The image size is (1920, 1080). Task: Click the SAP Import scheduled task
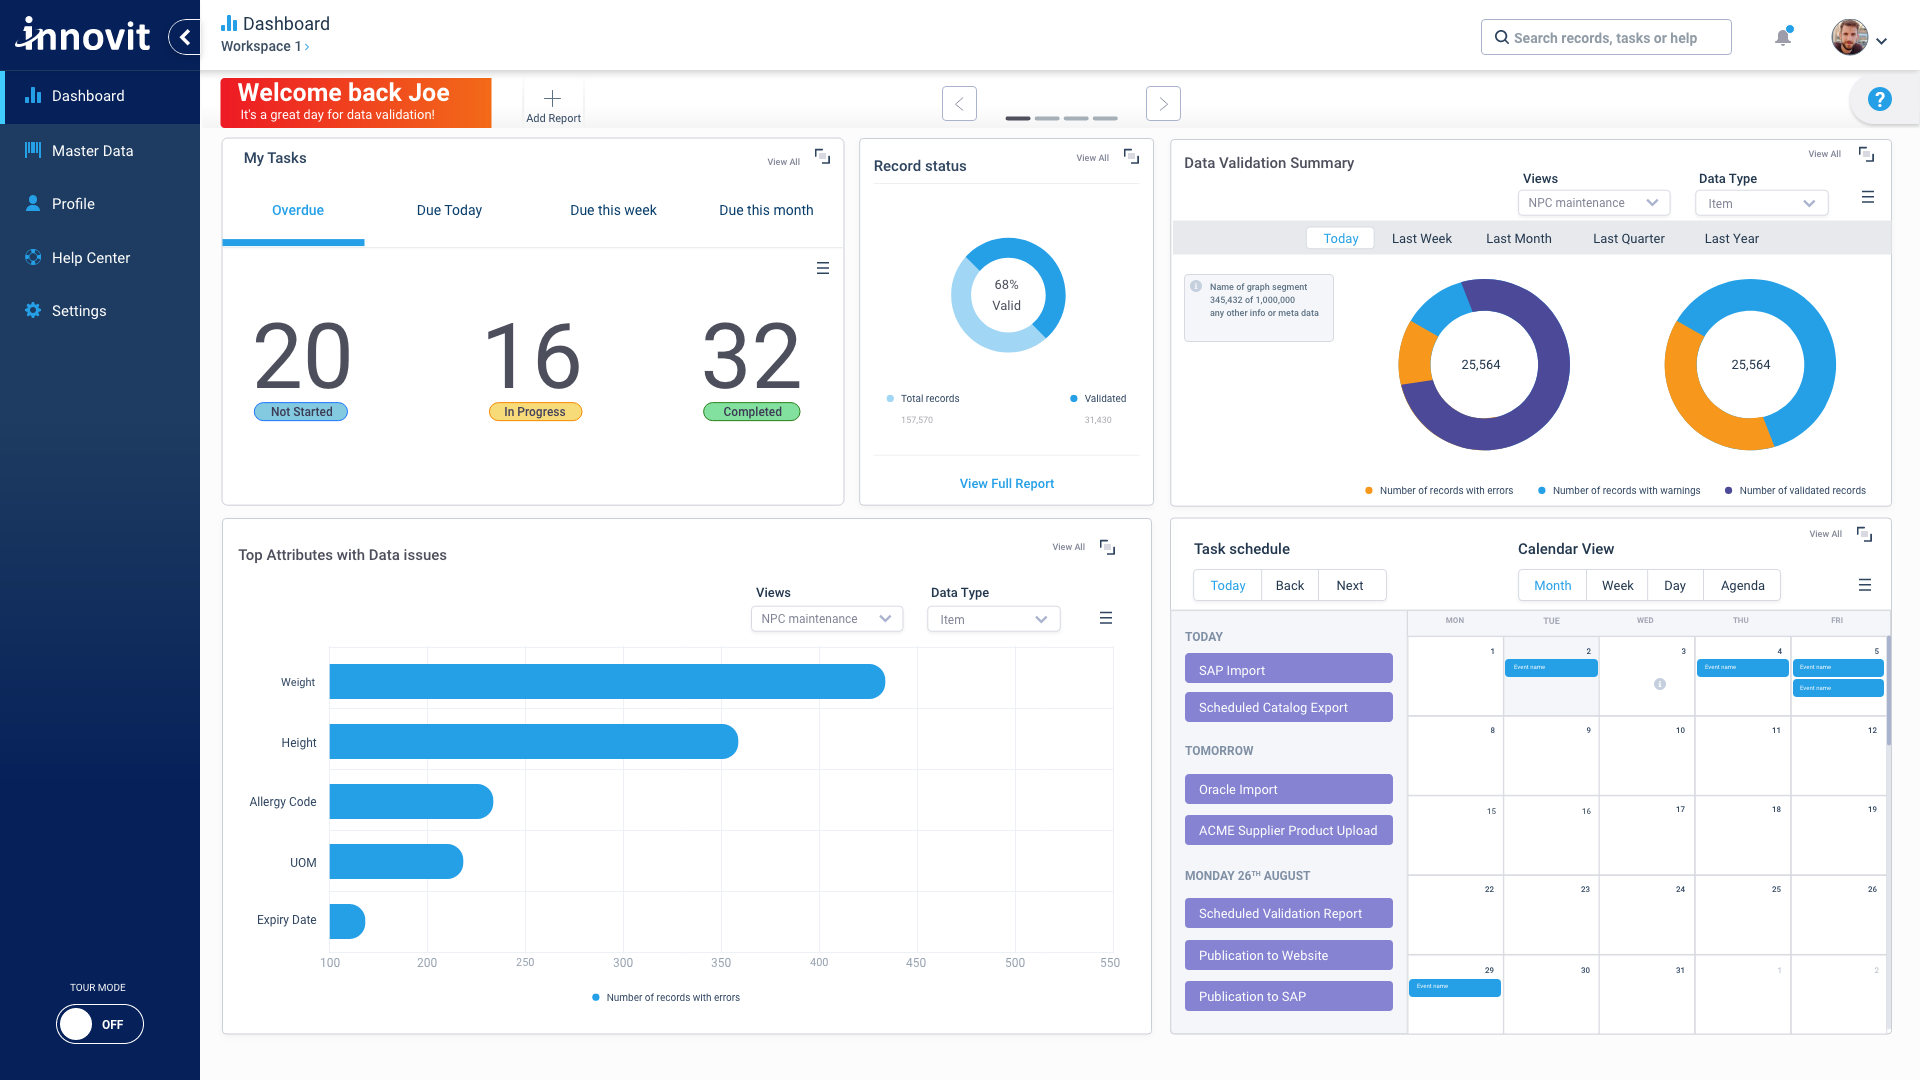click(x=1288, y=670)
